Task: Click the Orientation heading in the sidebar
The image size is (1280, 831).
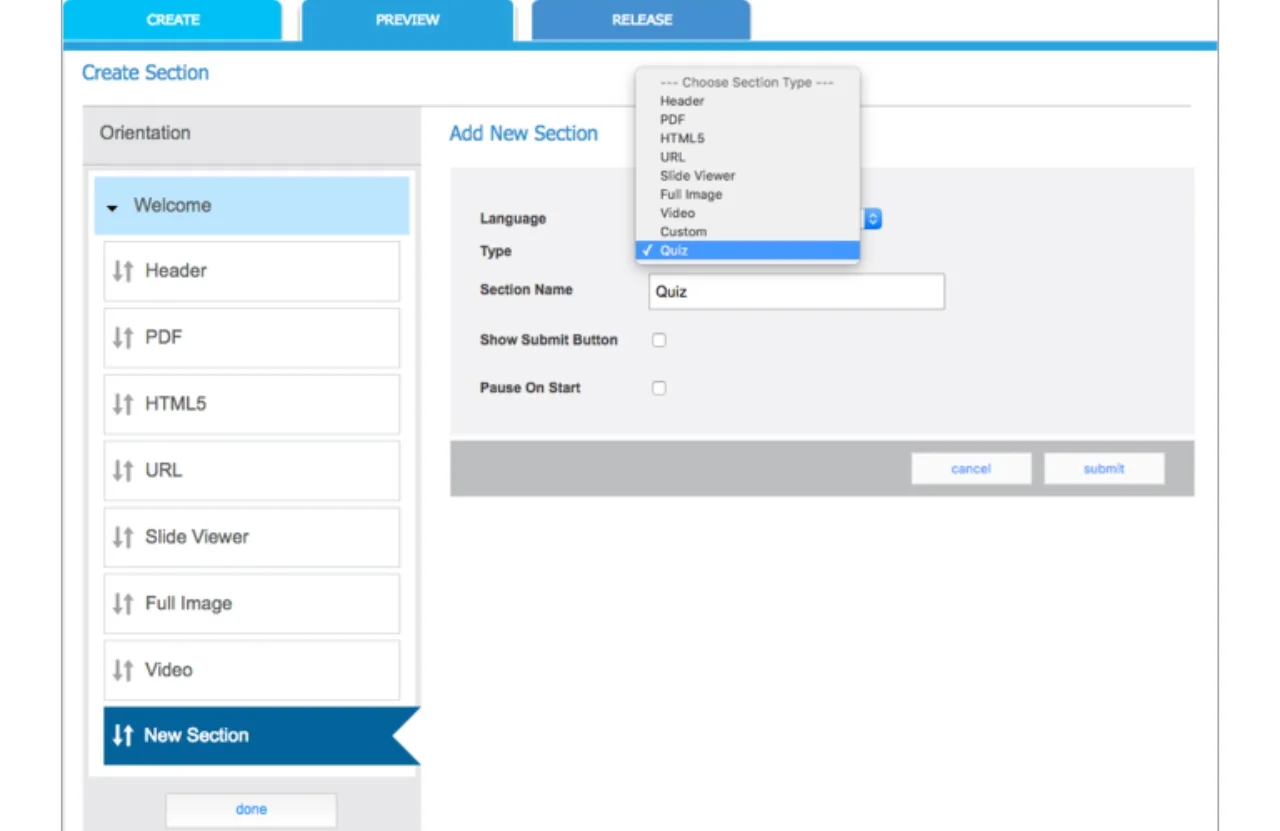Action: point(145,133)
